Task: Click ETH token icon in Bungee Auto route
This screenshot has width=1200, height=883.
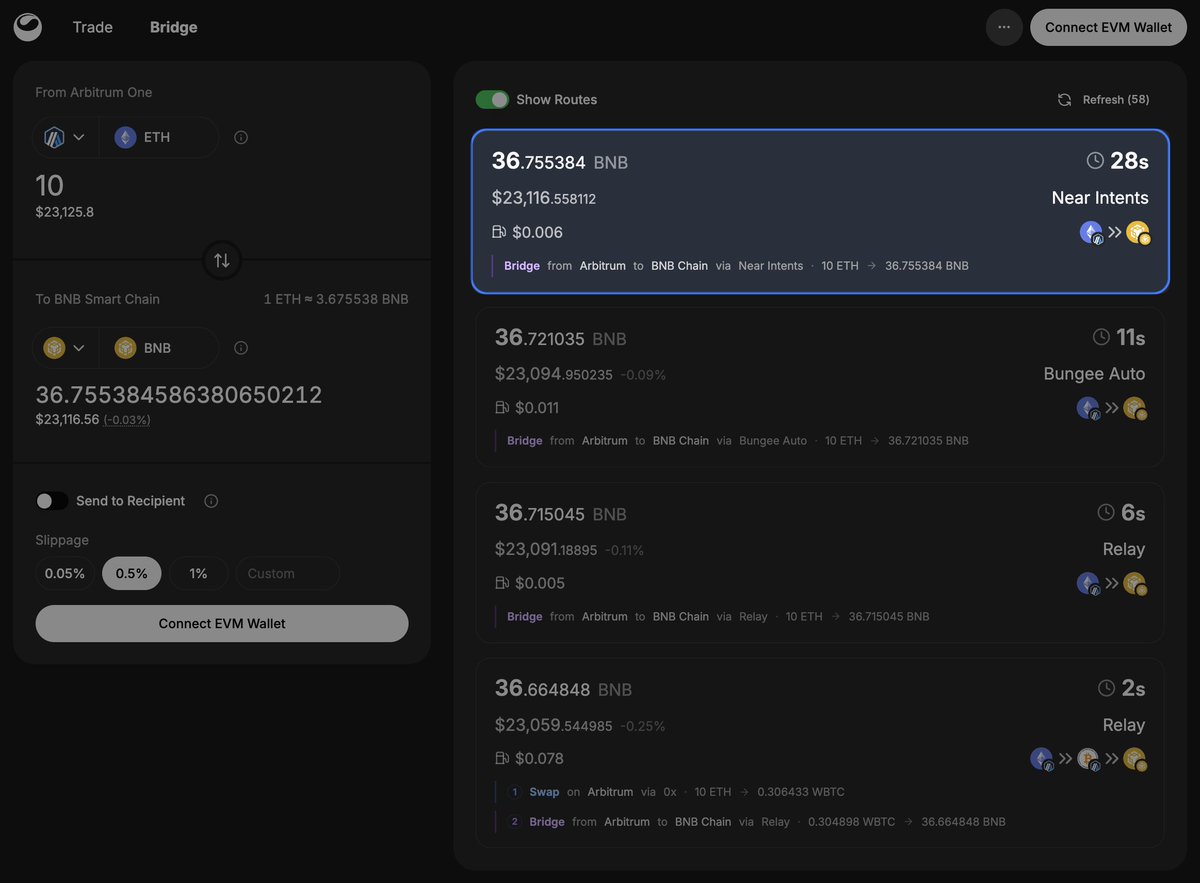Action: [1088, 408]
